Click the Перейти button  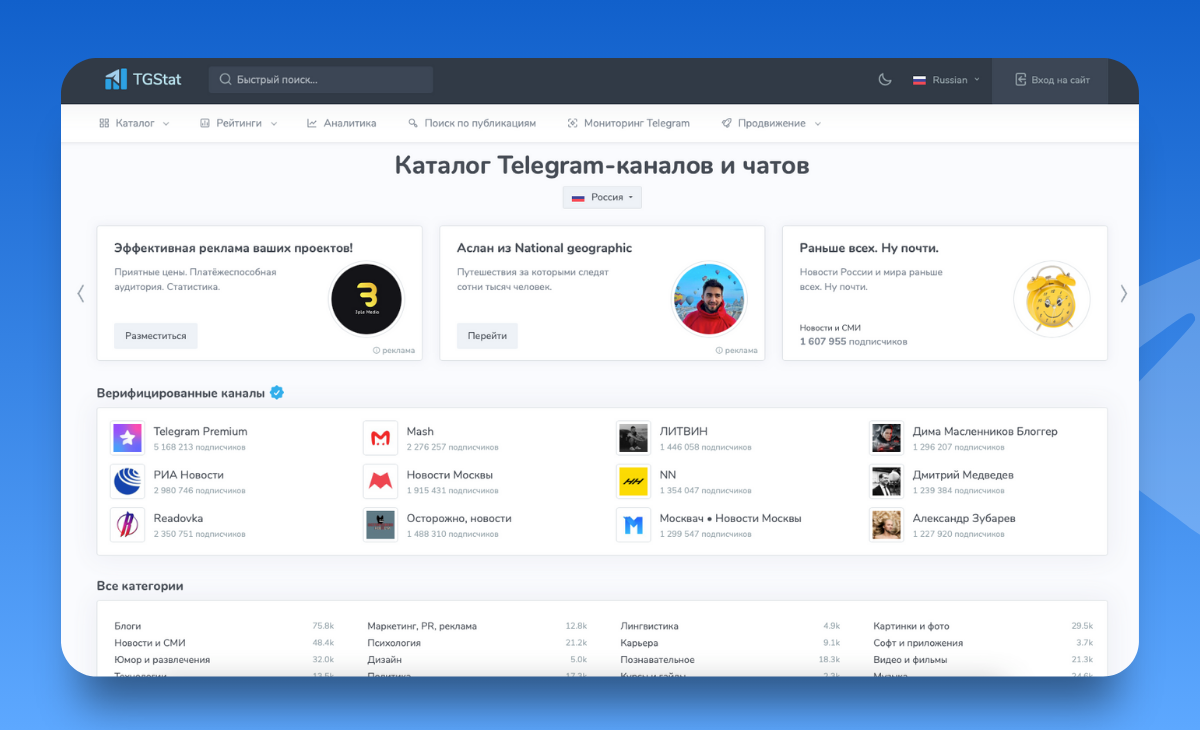click(487, 336)
